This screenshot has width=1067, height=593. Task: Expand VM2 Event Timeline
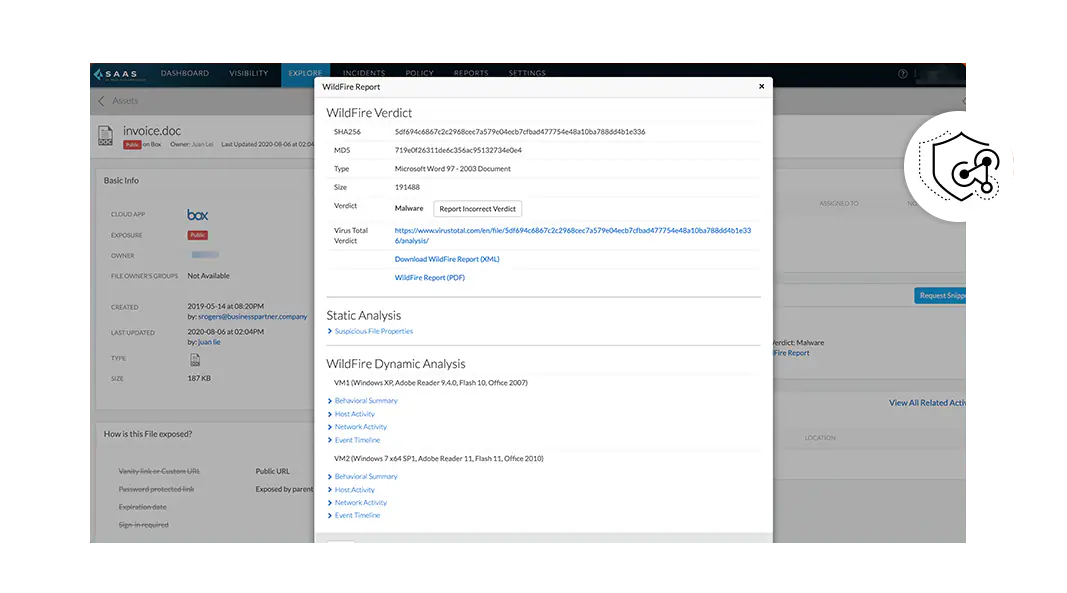pos(357,516)
